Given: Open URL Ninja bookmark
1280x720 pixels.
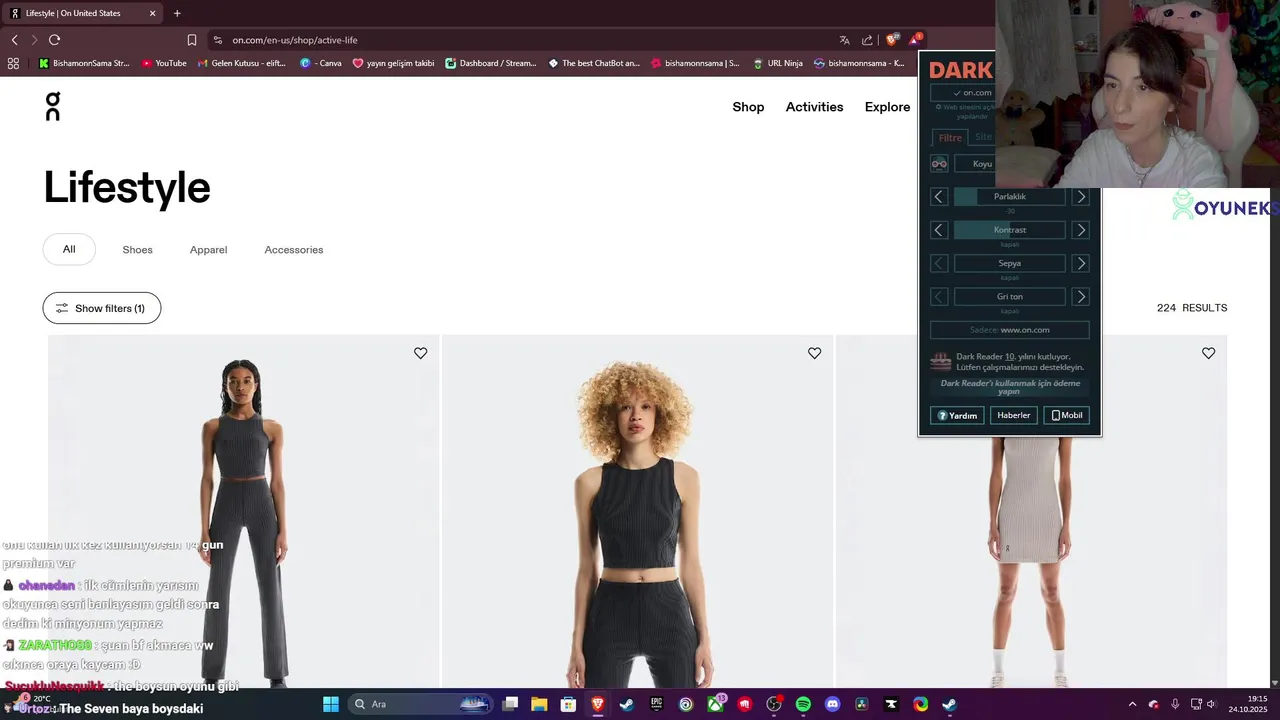Looking at the screenshot, I should click(778, 63).
